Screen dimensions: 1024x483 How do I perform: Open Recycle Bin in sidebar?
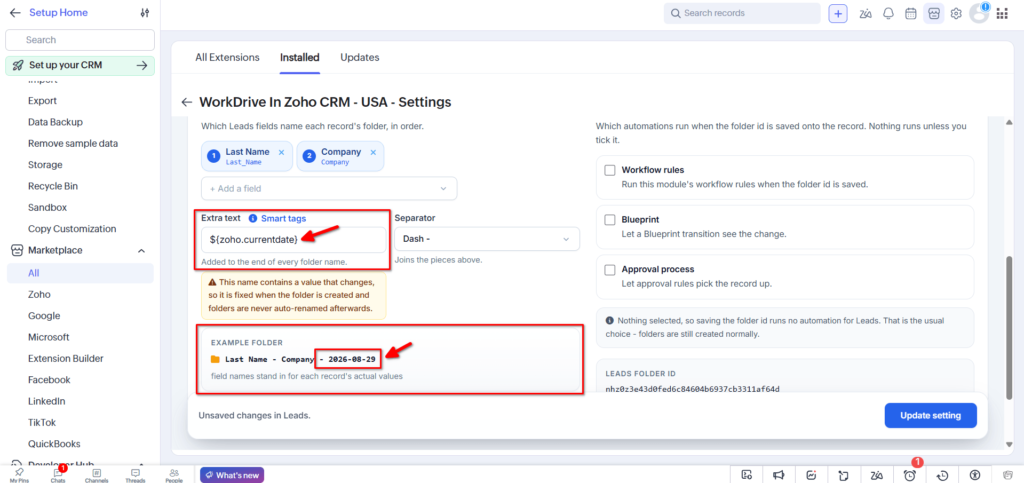tap(53, 186)
